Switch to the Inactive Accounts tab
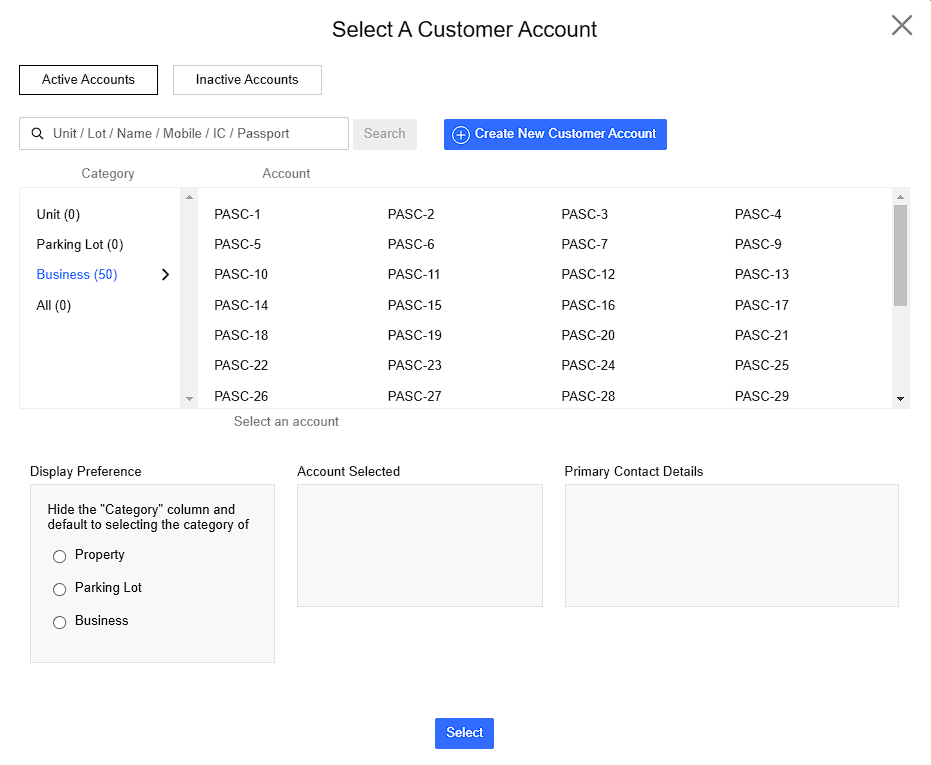This screenshot has width=931, height=765. click(x=247, y=80)
